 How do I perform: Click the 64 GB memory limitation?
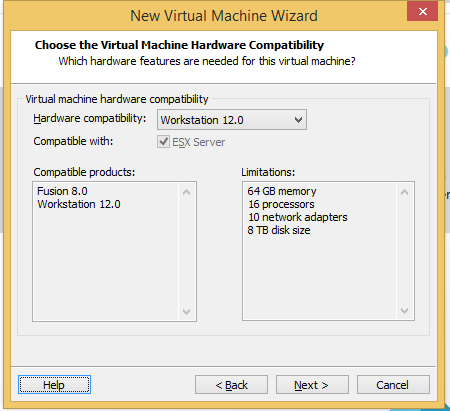pos(282,191)
